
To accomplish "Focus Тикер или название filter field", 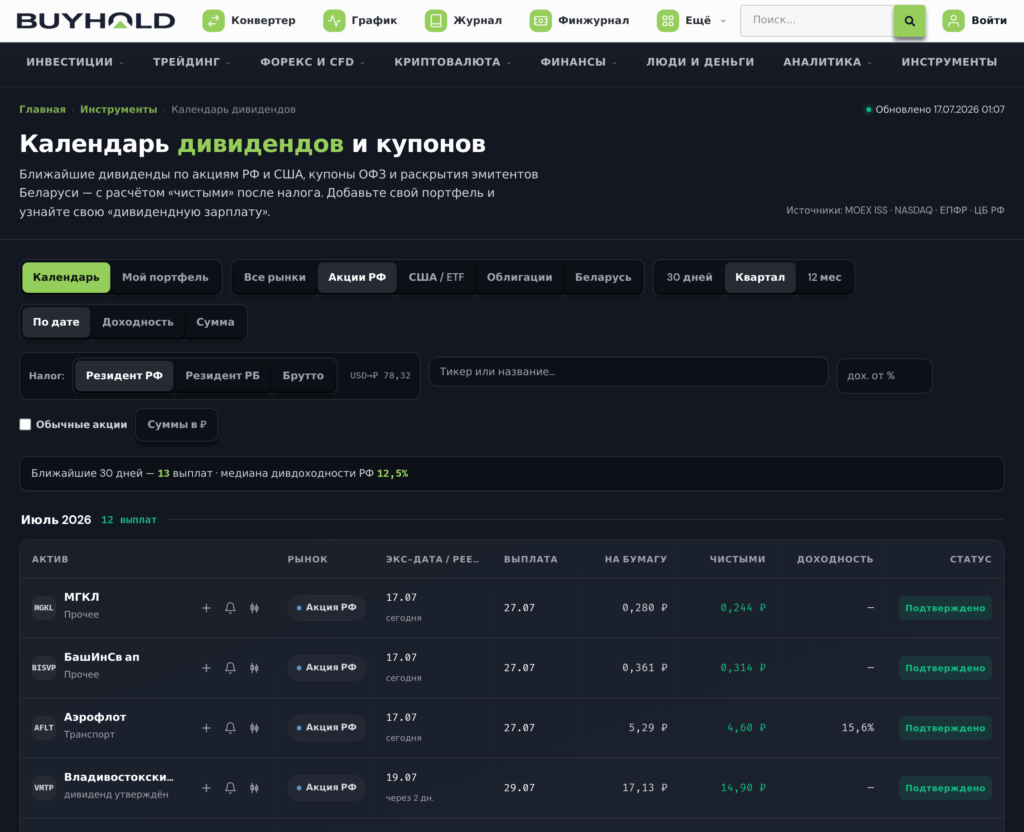I will point(628,372).
